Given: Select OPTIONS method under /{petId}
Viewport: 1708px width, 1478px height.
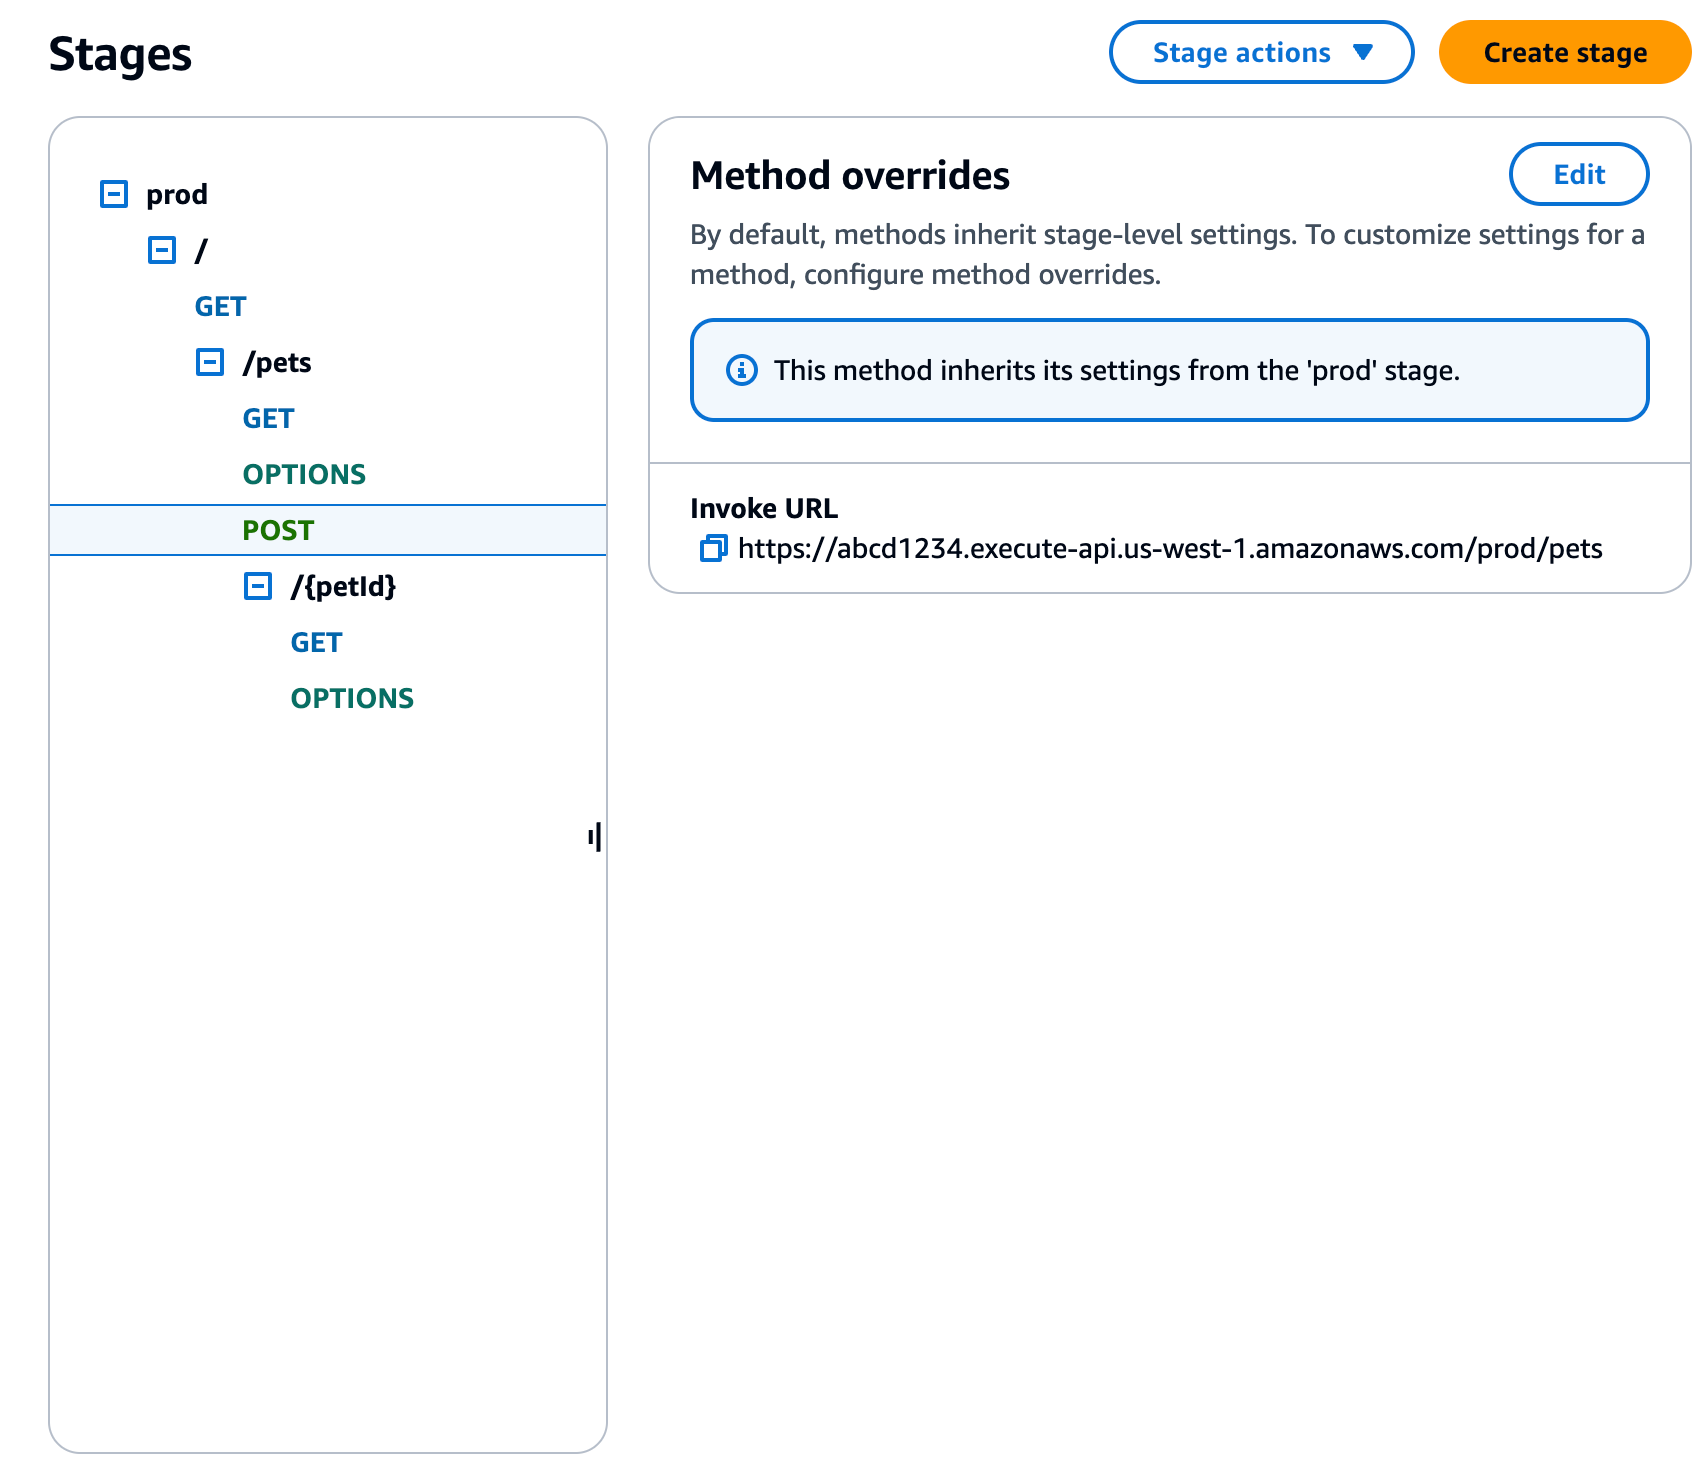Looking at the screenshot, I should coord(352,698).
